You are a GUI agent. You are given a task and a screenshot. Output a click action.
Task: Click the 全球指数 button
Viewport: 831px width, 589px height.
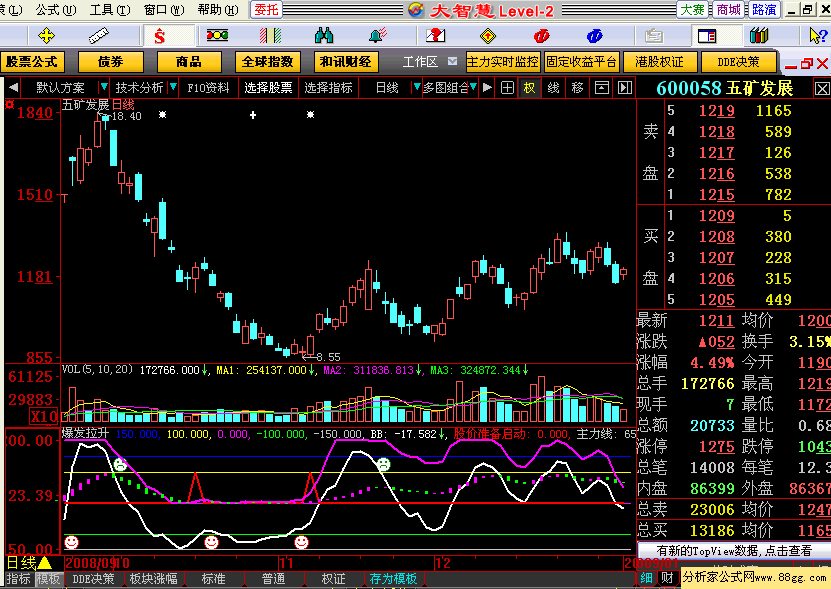point(267,62)
